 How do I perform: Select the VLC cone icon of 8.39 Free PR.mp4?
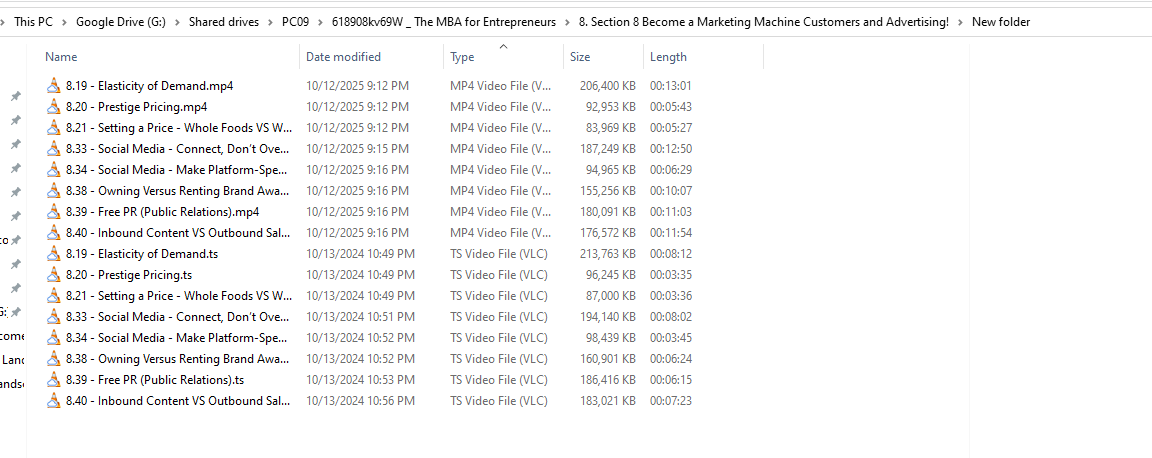pos(54,212)
